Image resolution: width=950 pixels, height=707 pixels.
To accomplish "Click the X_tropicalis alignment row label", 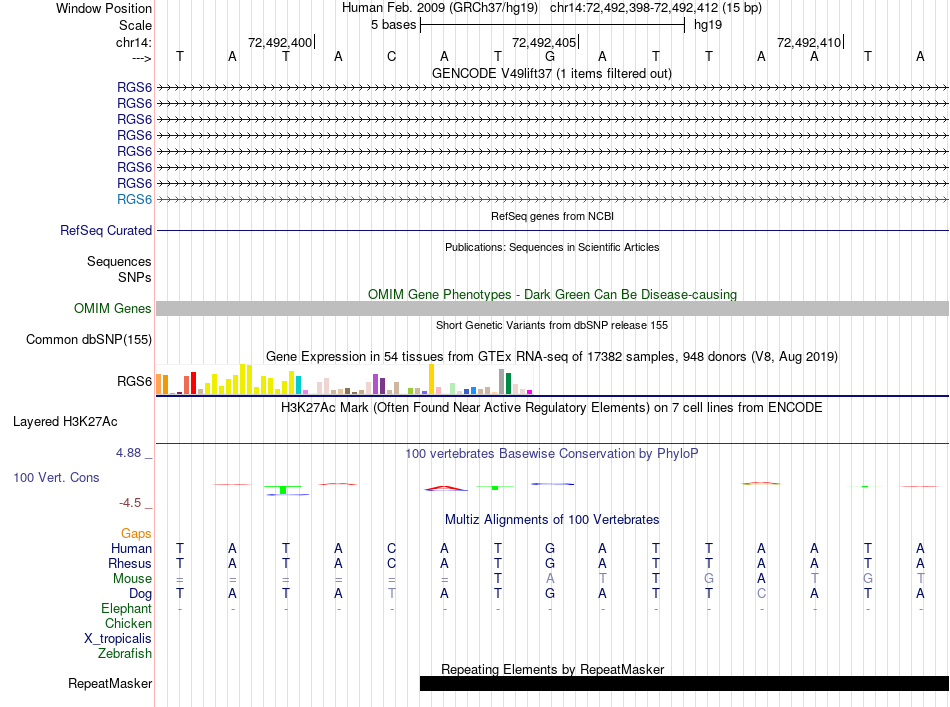I will point(118,639).
